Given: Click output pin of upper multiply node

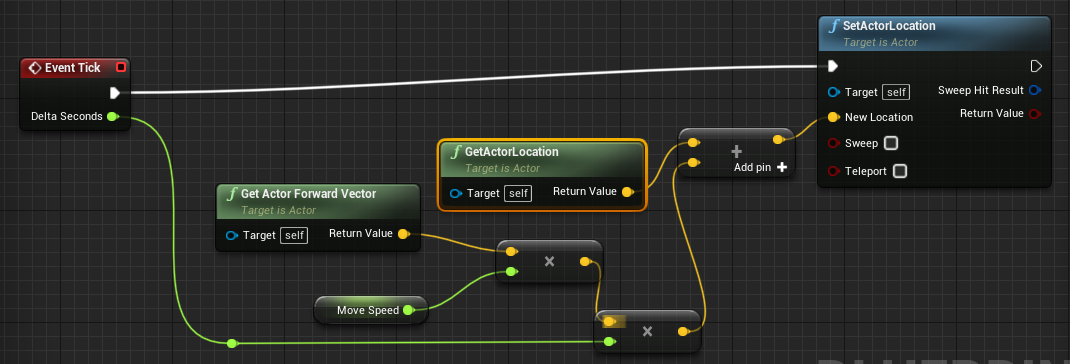Looking at the screenshot, I should pyautogui.click(x=585, y=262).
